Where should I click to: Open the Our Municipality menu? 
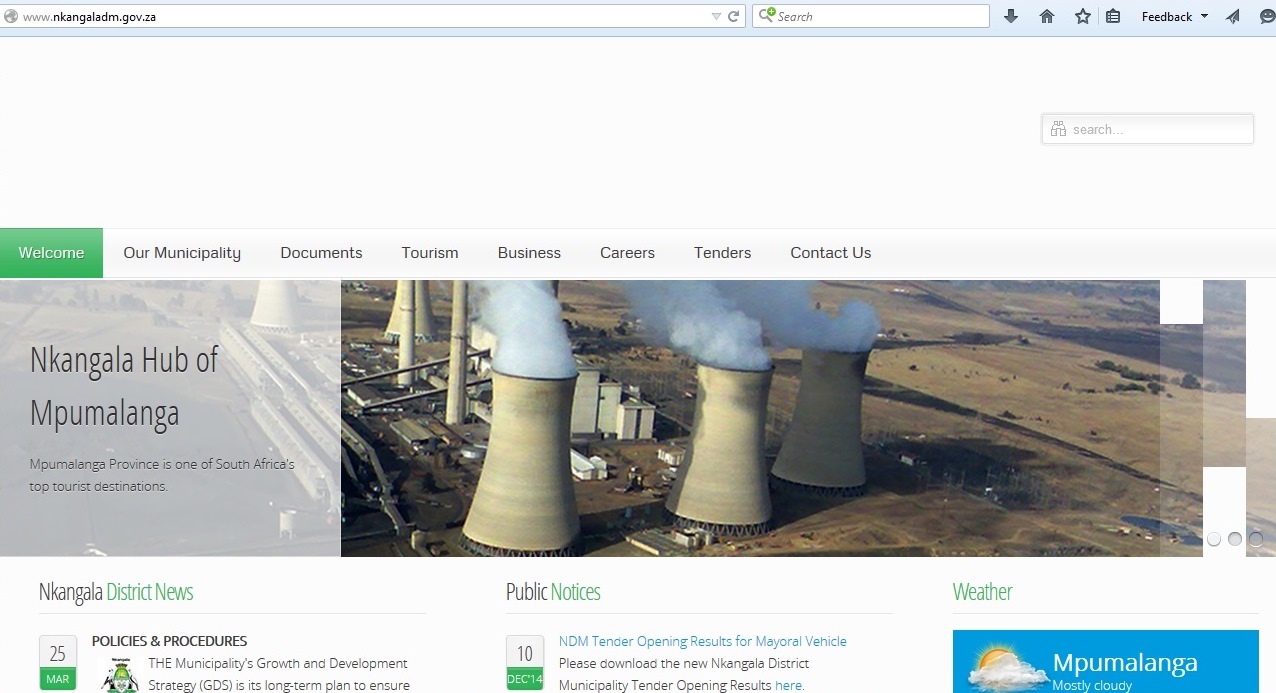(x=182, y=253)
